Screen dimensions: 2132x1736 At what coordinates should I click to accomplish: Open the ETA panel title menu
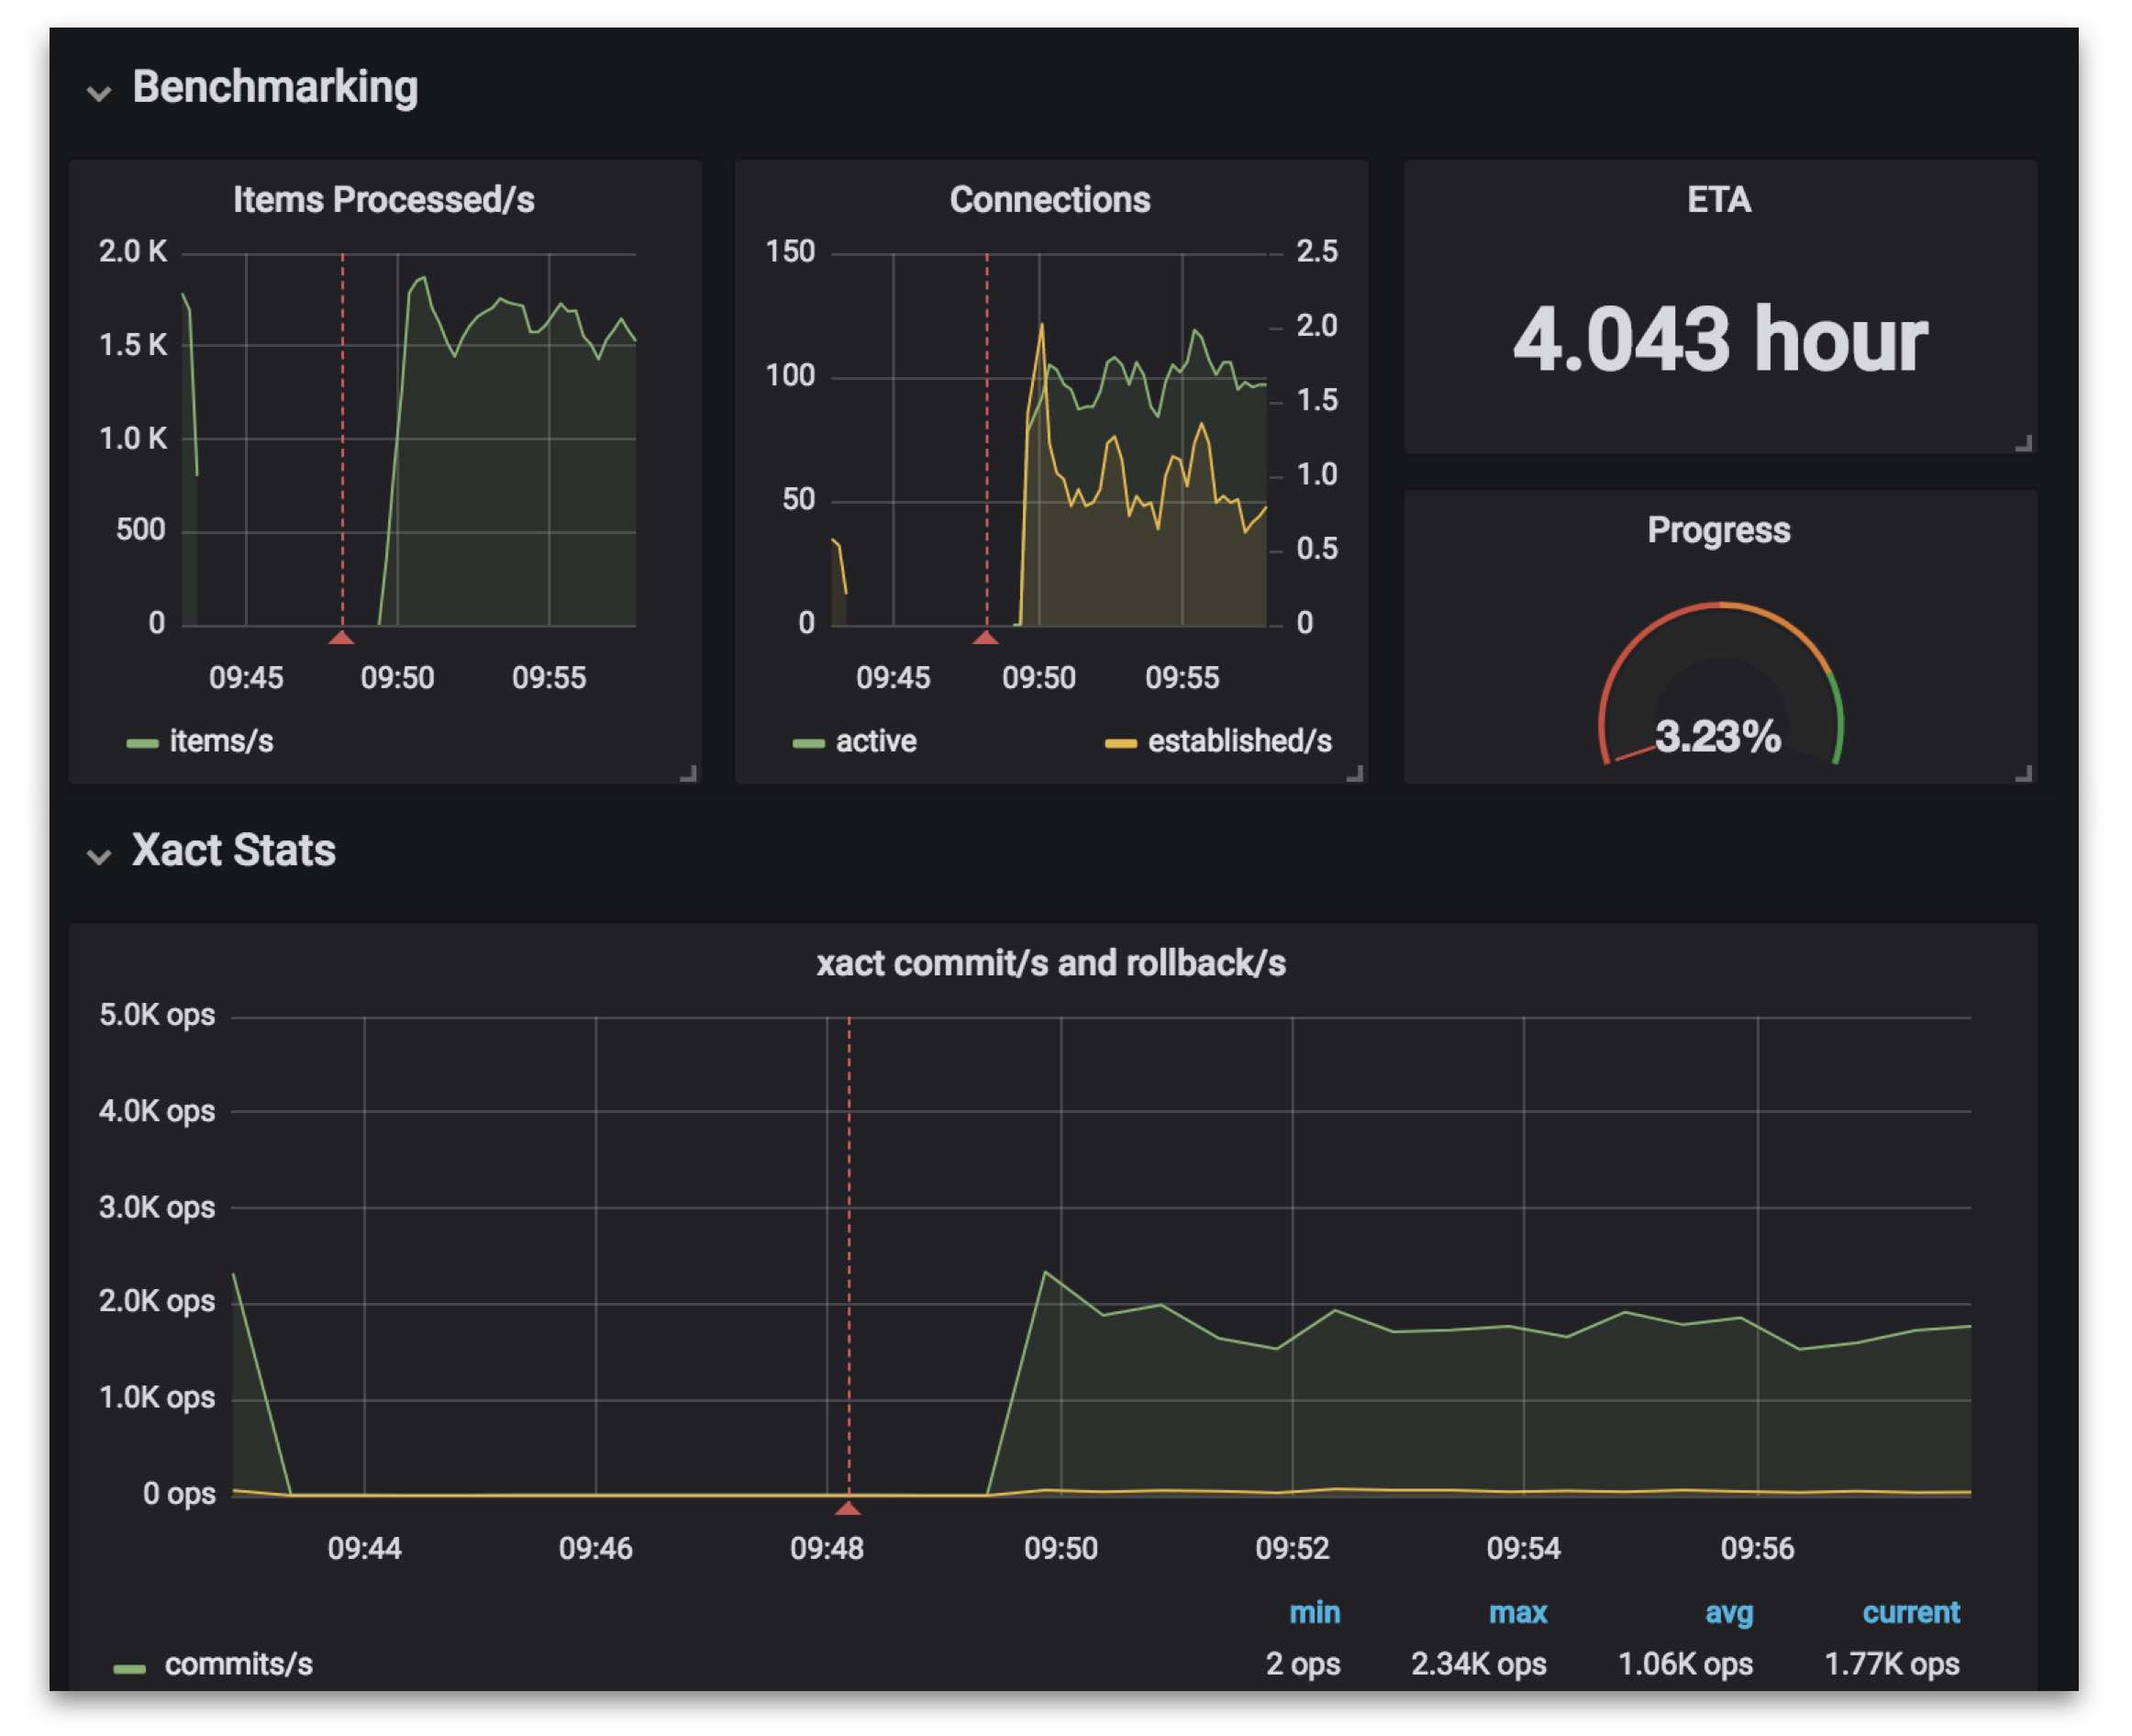coord(1718,200)
